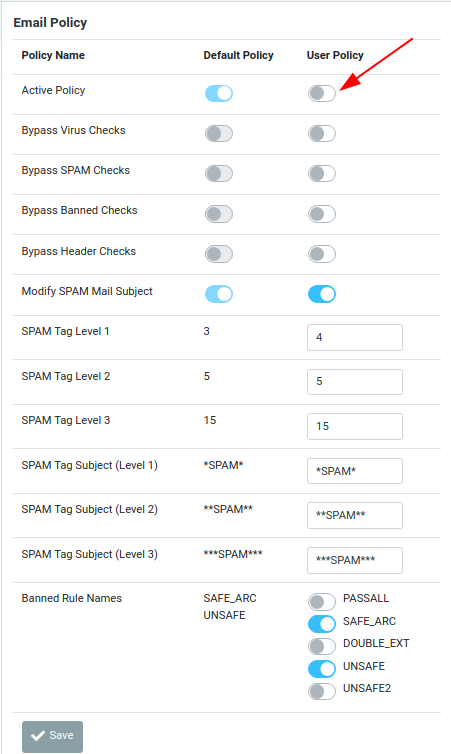Image resolution: width=451 pixels, height=754 pixels.
Task: Click the SPAM Tag Subject Level 1 field
Action: [x=355, y=471]
